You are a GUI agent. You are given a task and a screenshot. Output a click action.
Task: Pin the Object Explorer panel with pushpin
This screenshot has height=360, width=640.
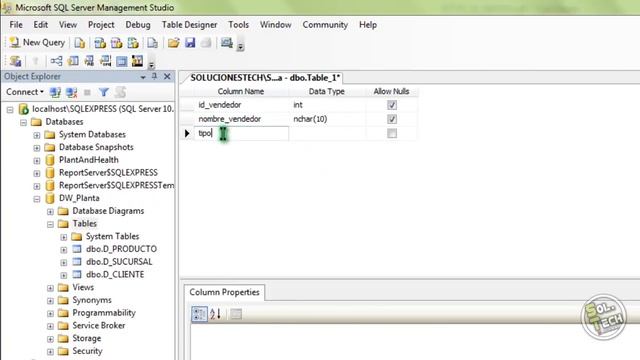[154, 76]
